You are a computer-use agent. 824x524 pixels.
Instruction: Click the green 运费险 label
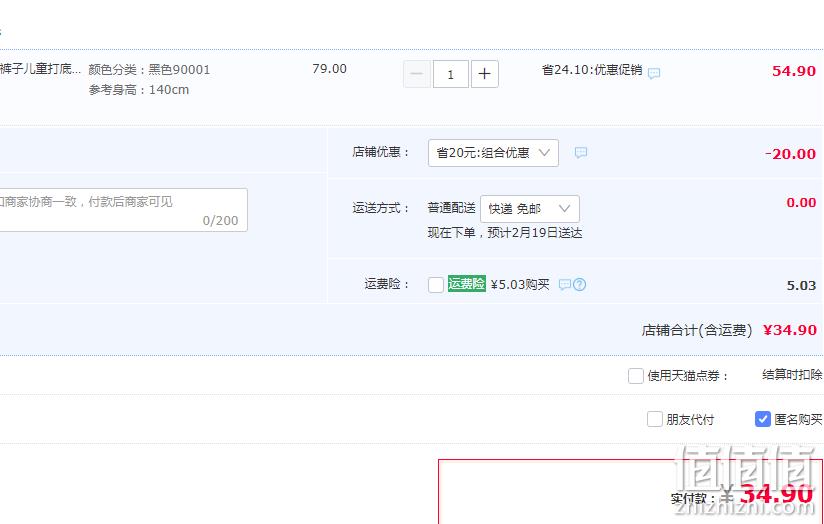pyautogui.click(x=467, y=284)
